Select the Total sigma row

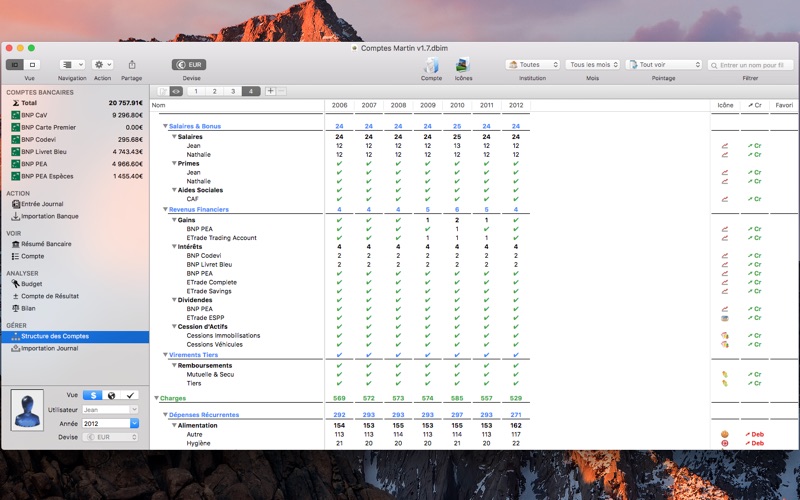(x=77, y=103)
